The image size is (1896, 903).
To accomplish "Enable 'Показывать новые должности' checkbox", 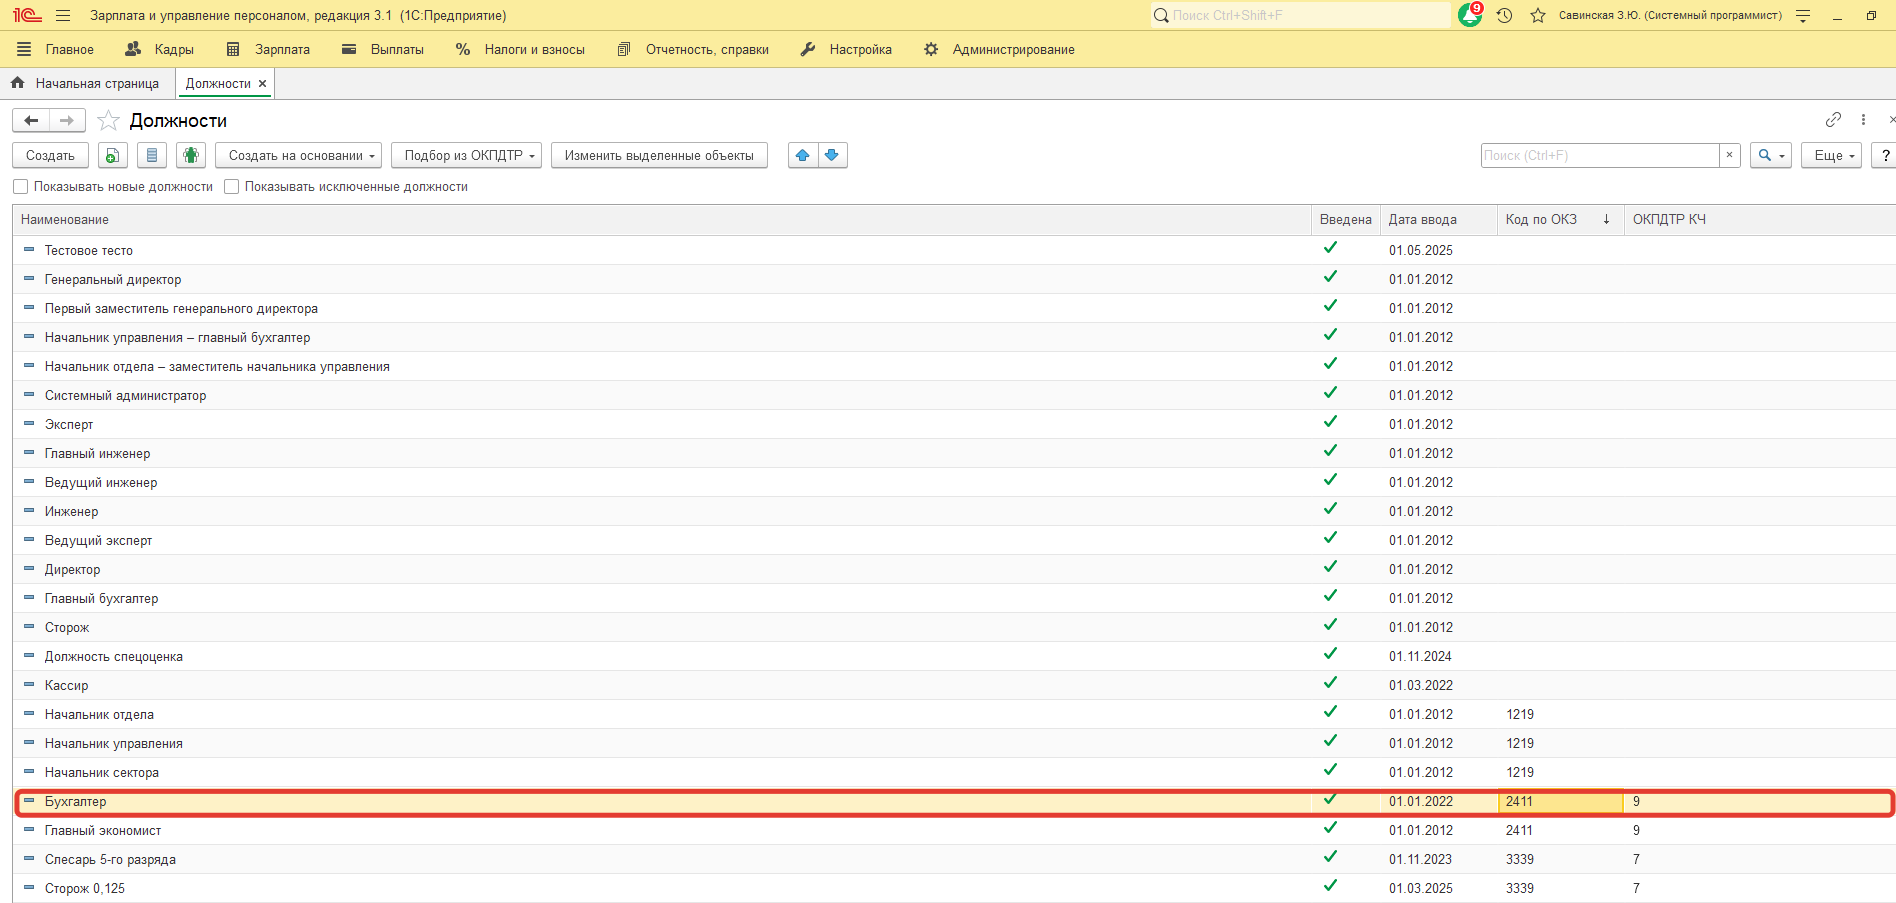I will (x=21, y=187).
